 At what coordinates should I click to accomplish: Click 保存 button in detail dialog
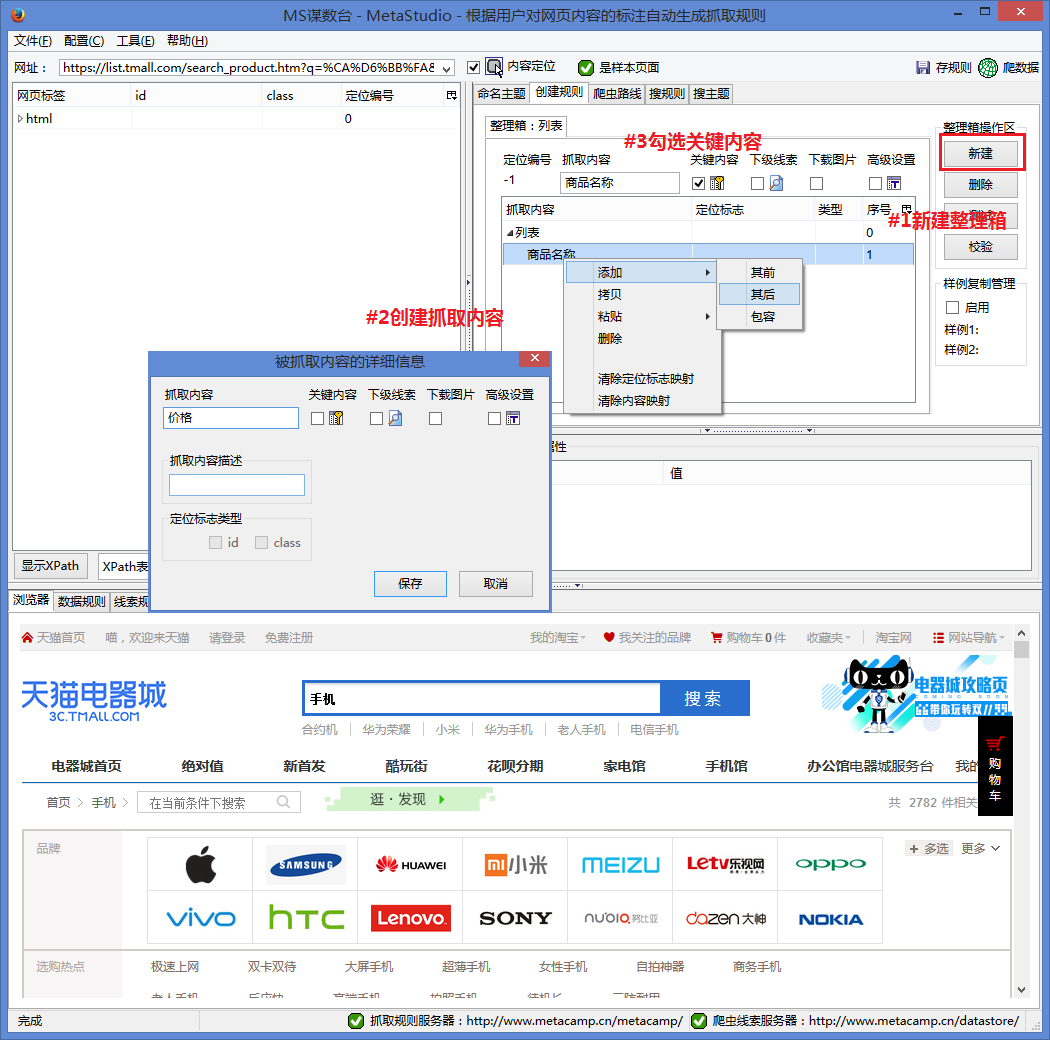click(410, 584)
